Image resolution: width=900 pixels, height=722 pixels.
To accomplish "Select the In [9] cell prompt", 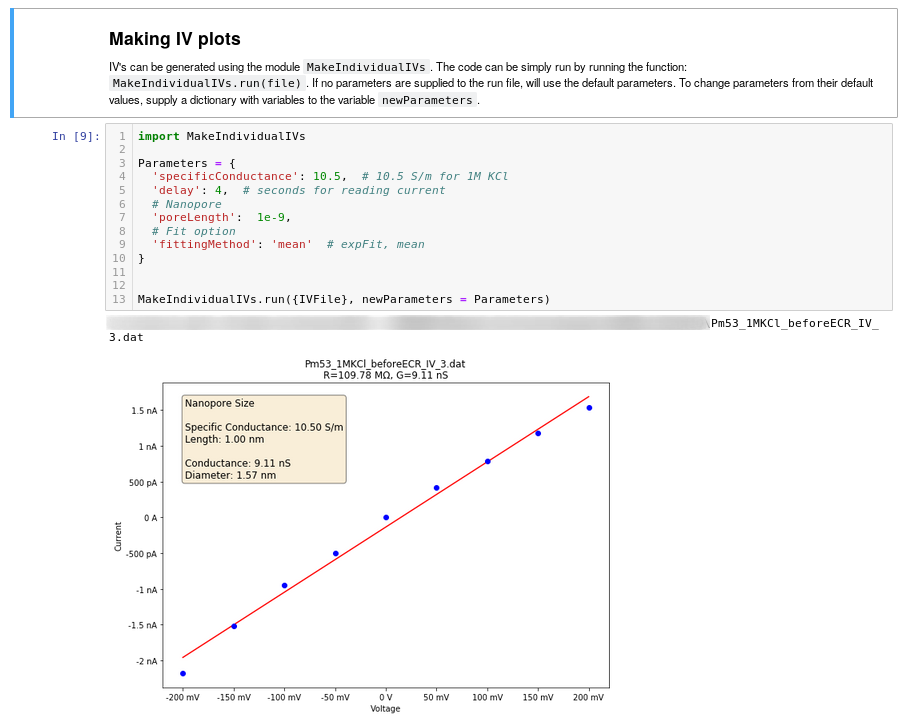I will (75, 136).
